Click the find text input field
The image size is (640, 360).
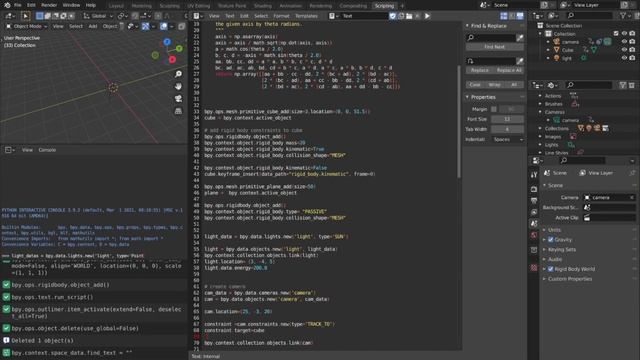coord(491,38)
